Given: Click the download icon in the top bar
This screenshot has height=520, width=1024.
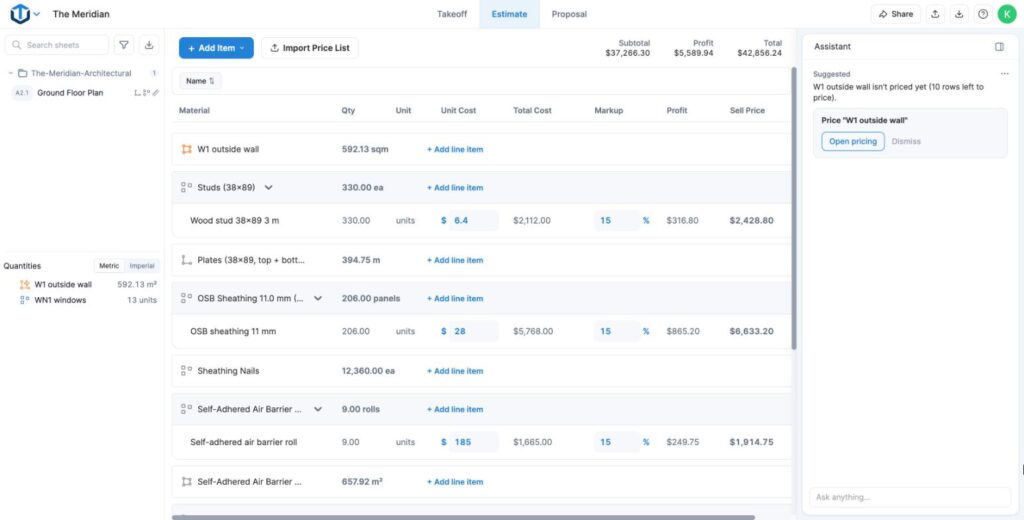Looking at the screenshot, I should pos(959,14).
